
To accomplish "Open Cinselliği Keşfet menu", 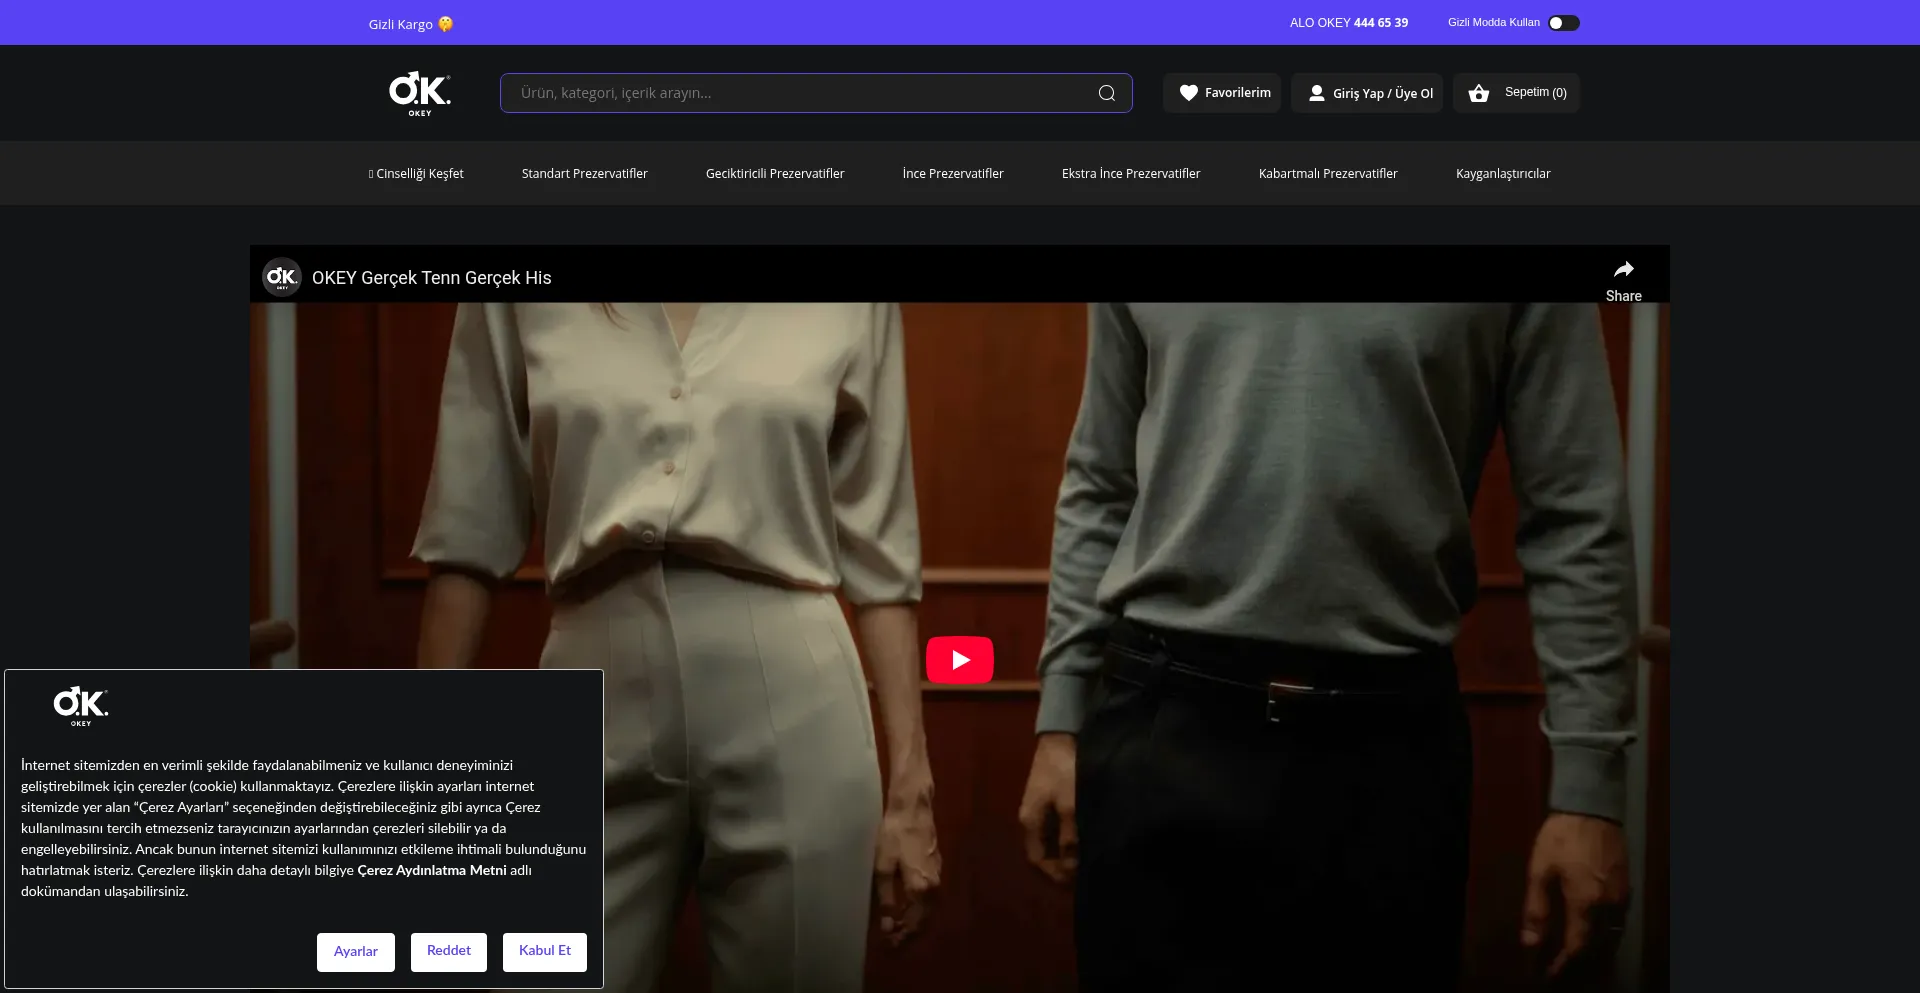I will (x=416, y=174).
